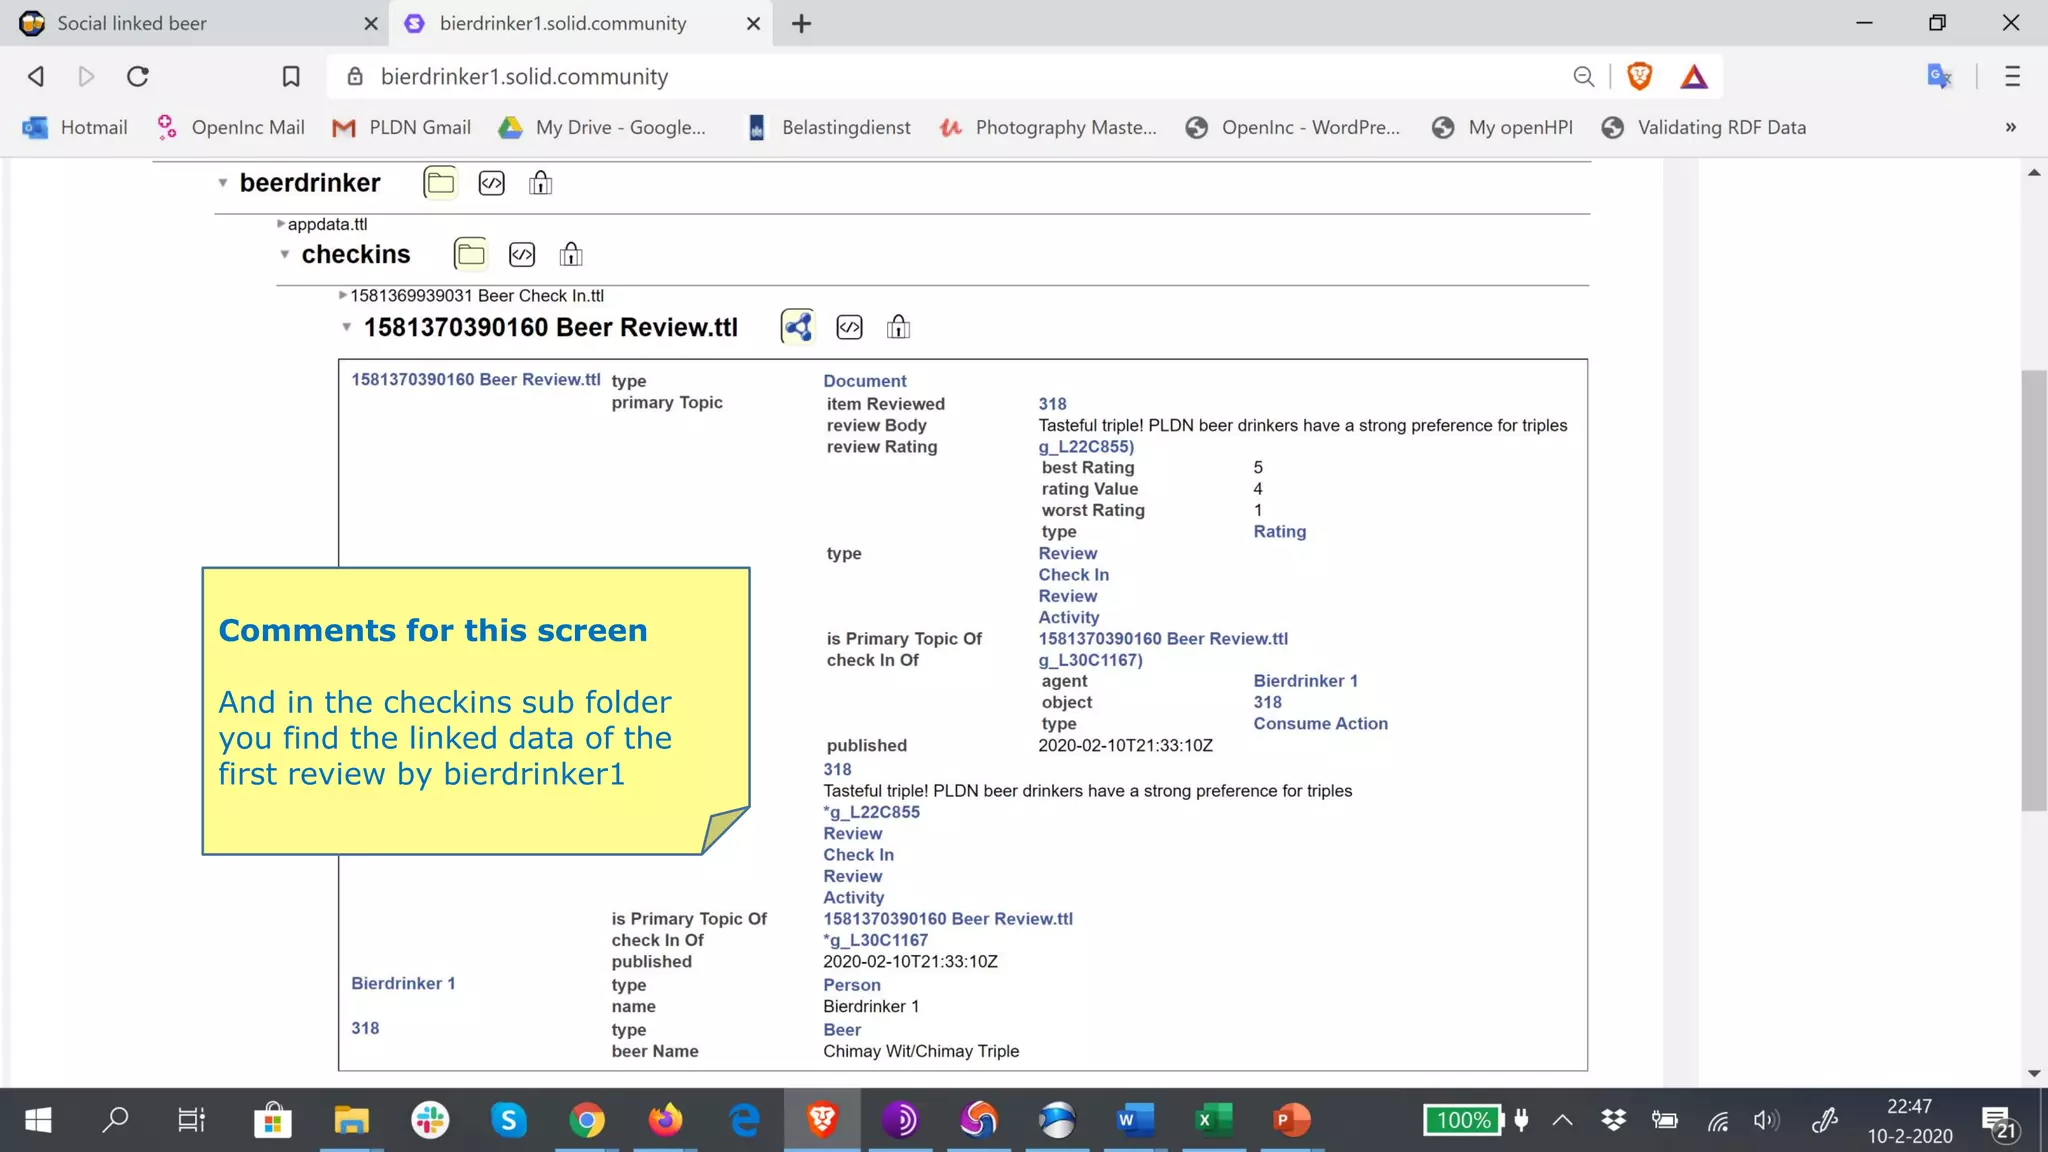Open Windows search from the taskbar
The image size is (2048, 1152).
116,1120
